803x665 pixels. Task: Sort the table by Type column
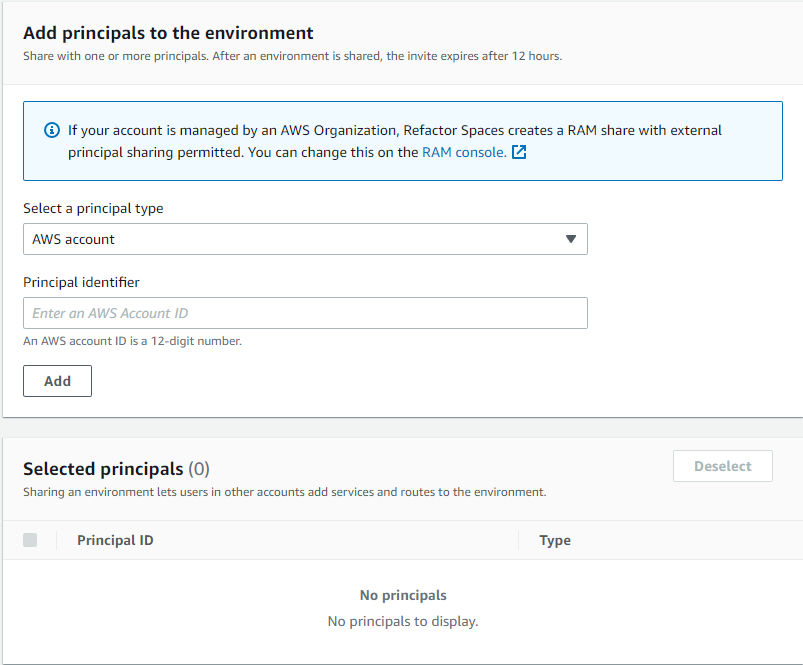(553, 540)
